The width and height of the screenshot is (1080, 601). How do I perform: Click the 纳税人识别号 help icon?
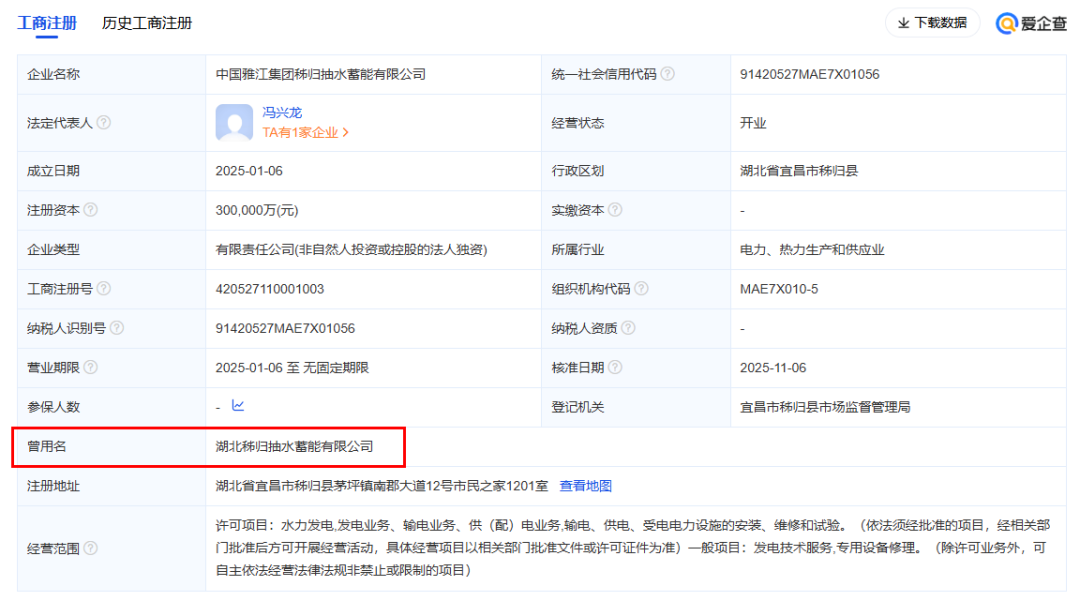117,328
